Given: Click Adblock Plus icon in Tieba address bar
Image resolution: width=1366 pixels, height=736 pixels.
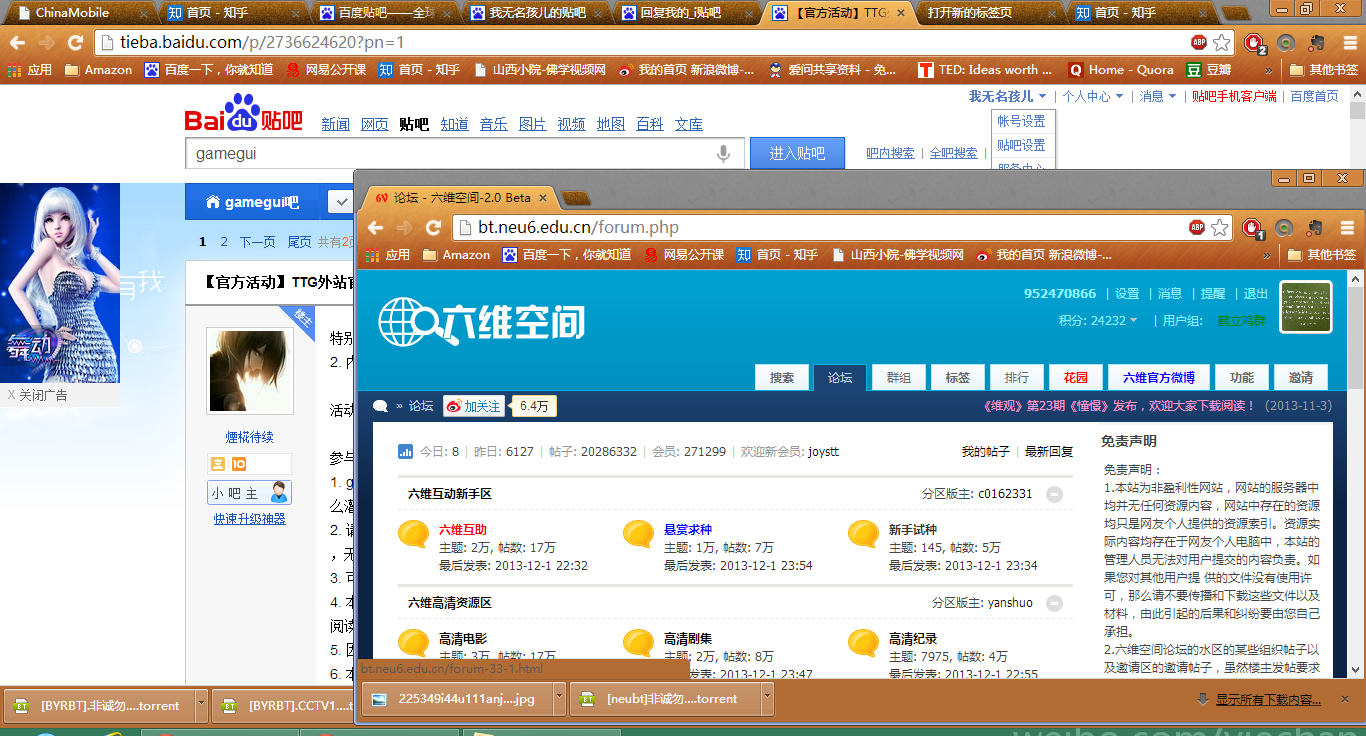Looking at the screenshot, I should [x=1198, y=43].
